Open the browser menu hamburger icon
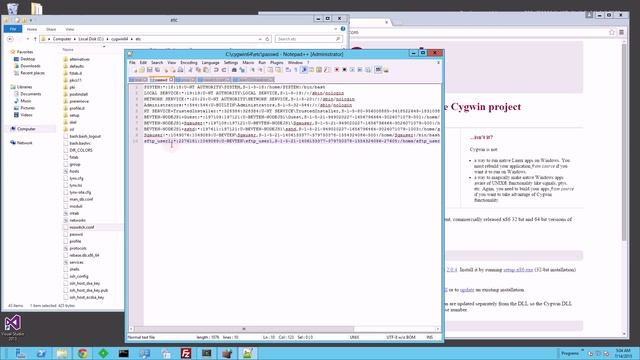Screen dimensions: 640x360 point(621,32)
